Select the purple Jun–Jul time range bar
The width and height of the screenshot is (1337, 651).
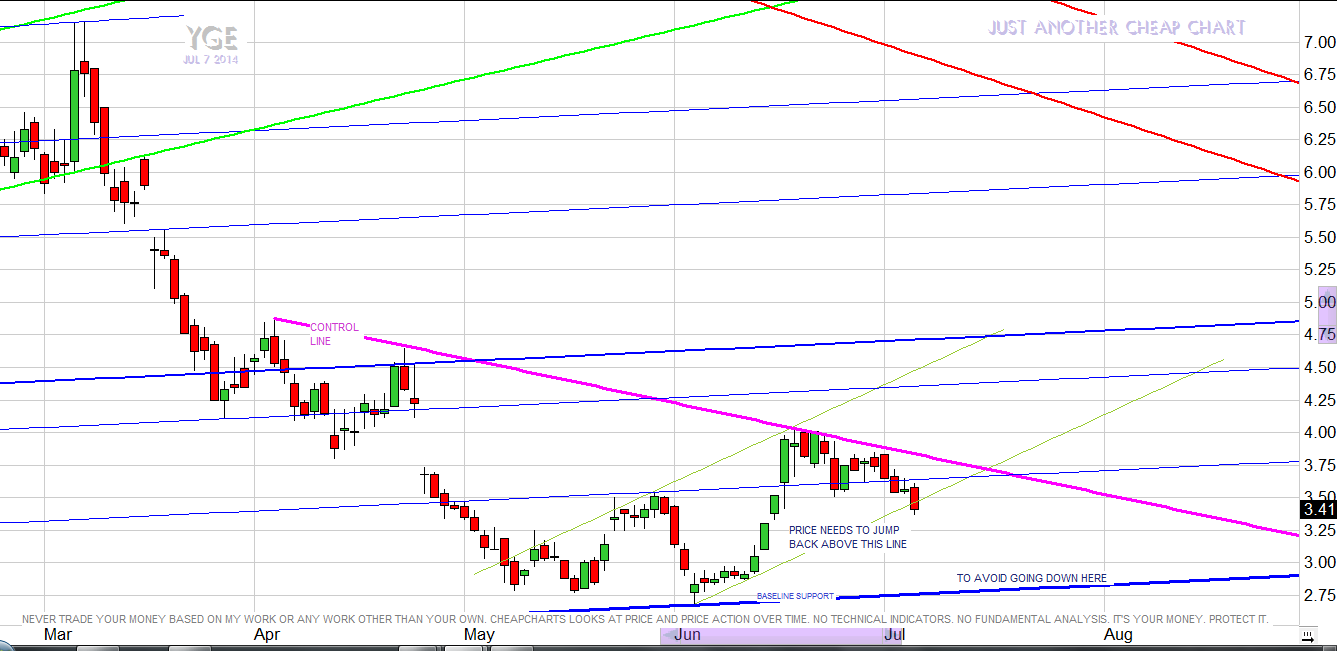780,636
